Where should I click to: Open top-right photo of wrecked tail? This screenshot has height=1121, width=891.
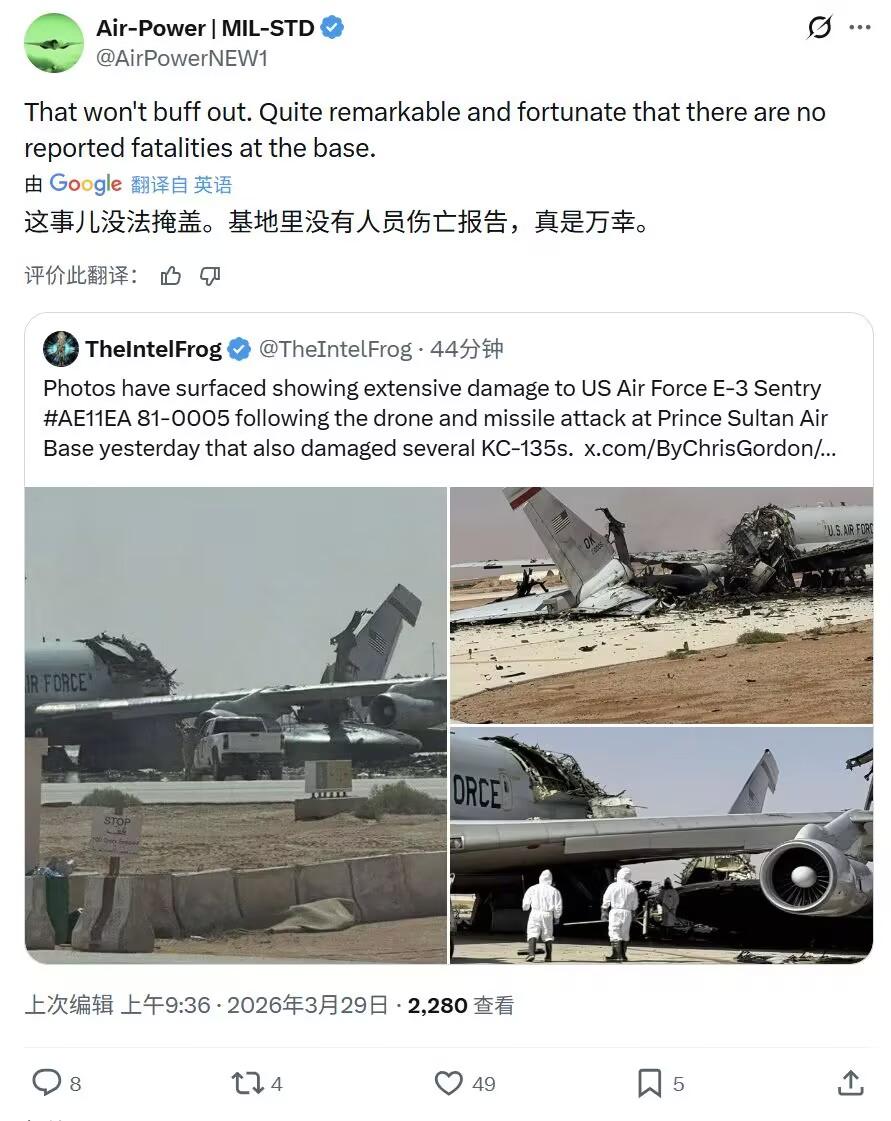point(661,605)
